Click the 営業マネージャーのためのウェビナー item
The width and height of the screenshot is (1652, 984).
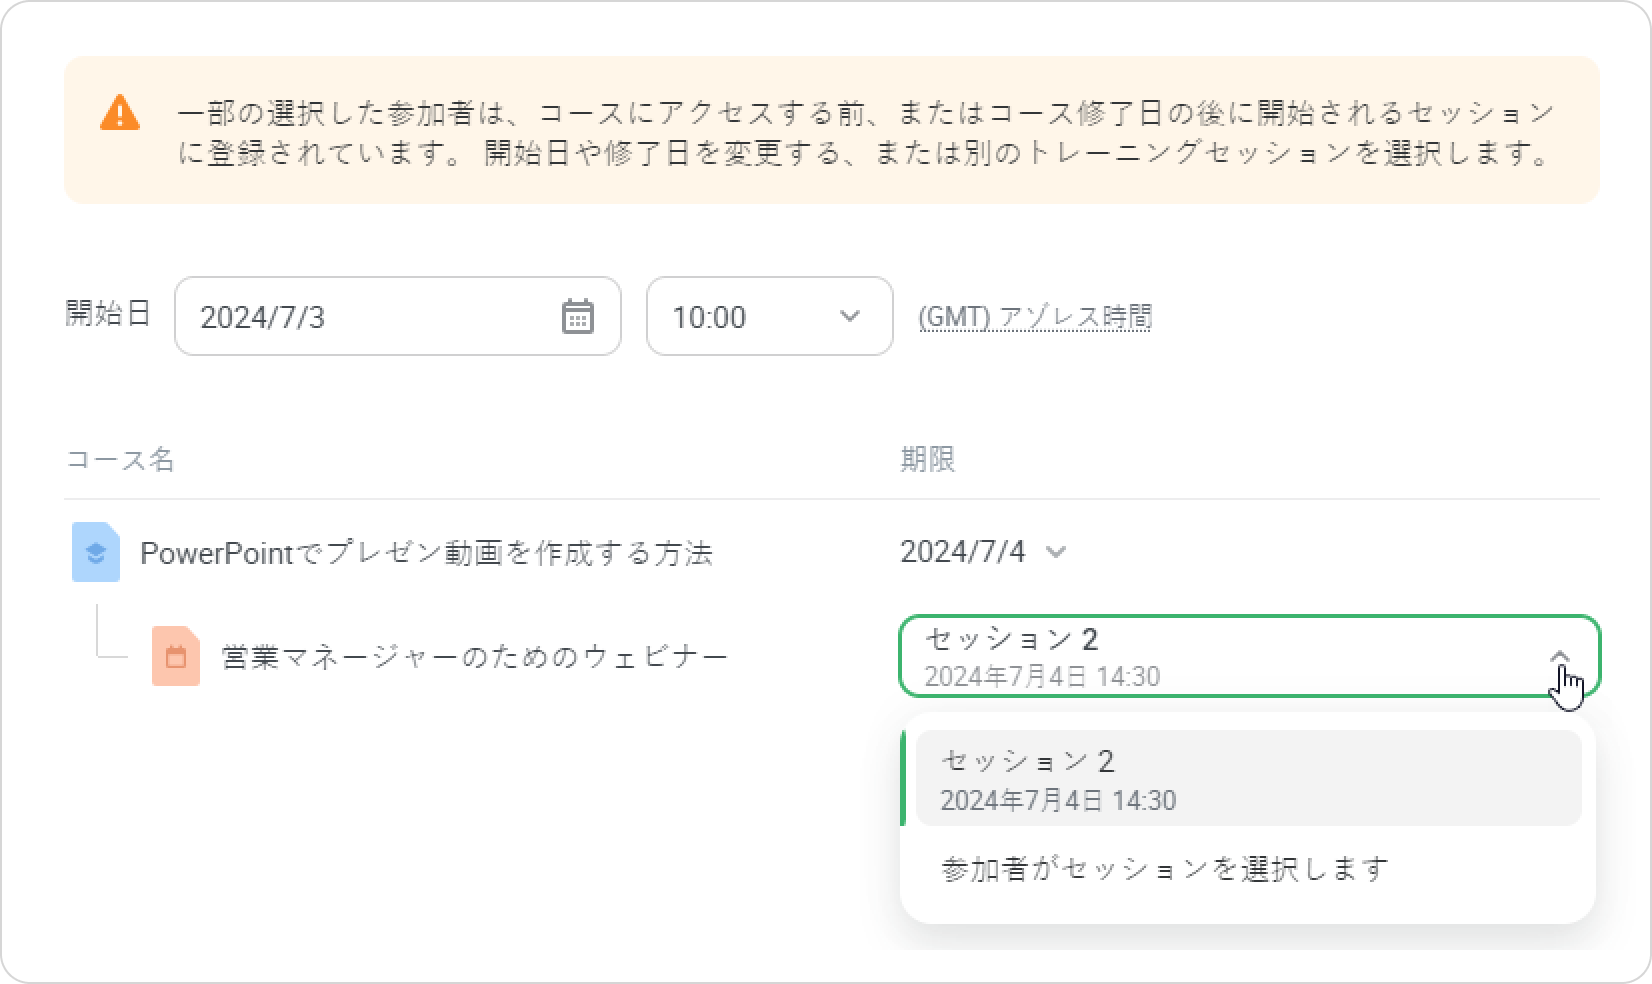(474, 658)
